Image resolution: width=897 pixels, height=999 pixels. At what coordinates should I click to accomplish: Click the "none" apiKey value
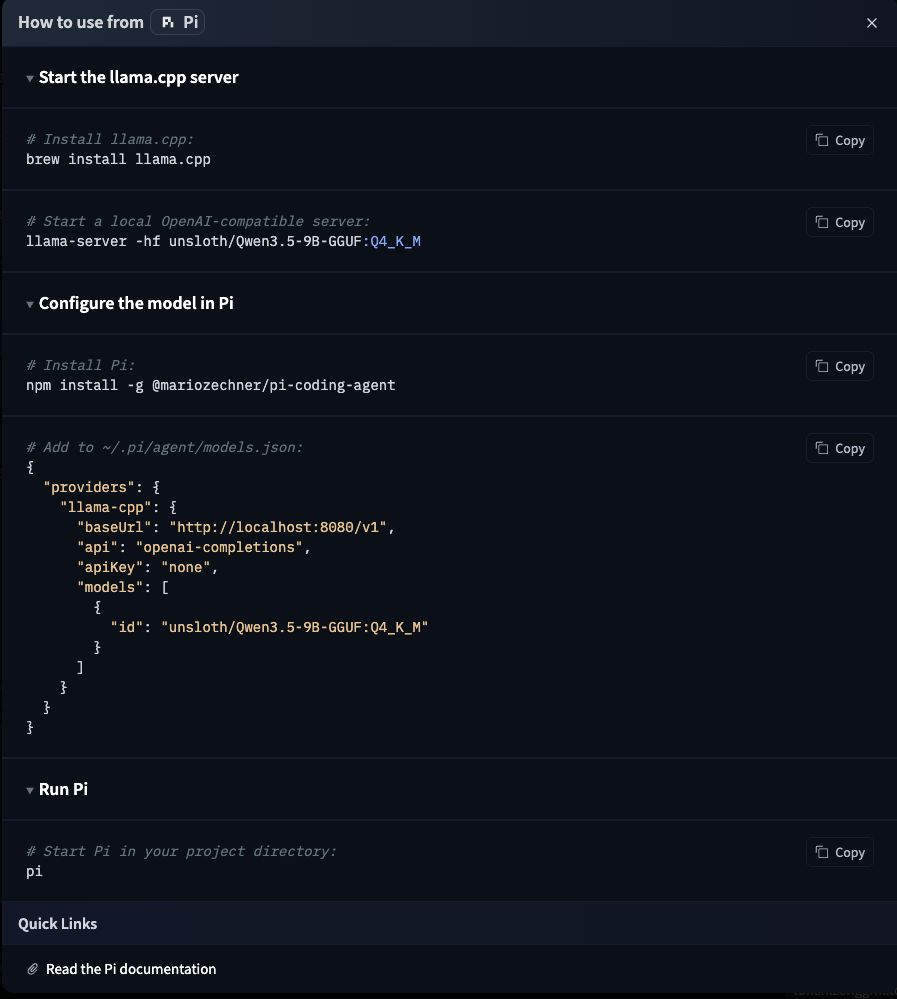pyautogui.click(x=185, y=568)
